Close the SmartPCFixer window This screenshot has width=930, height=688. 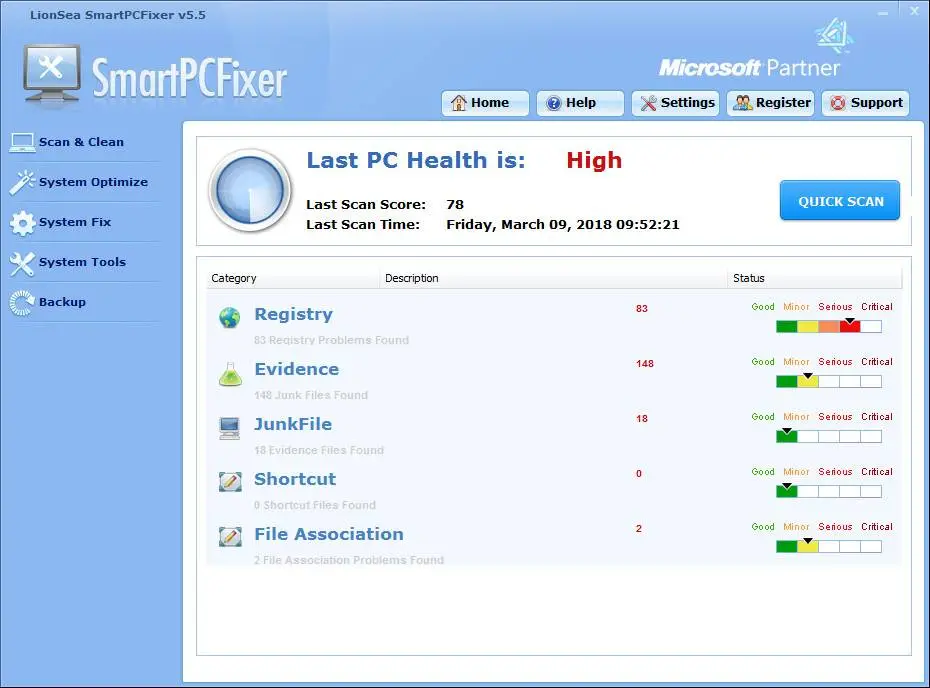915,11
